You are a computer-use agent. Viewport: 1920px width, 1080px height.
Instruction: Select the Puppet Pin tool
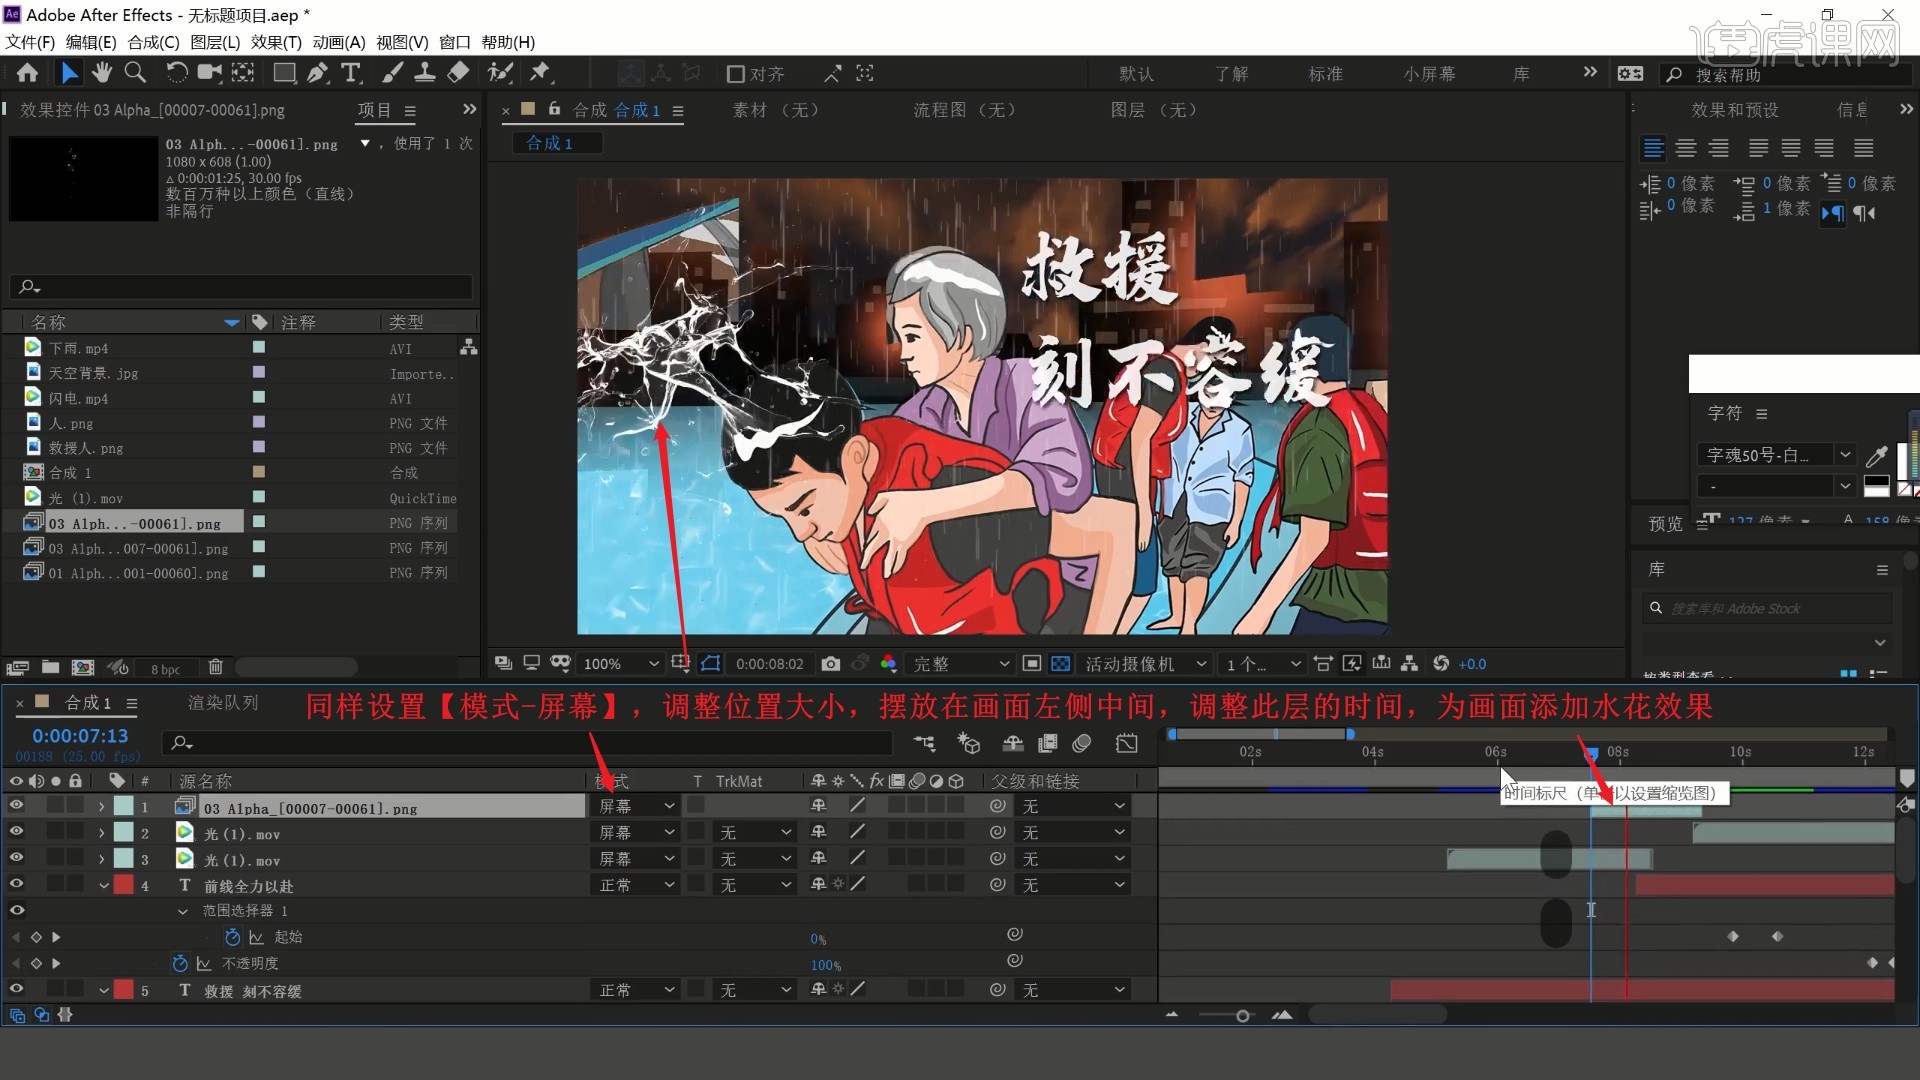[540, 73]
